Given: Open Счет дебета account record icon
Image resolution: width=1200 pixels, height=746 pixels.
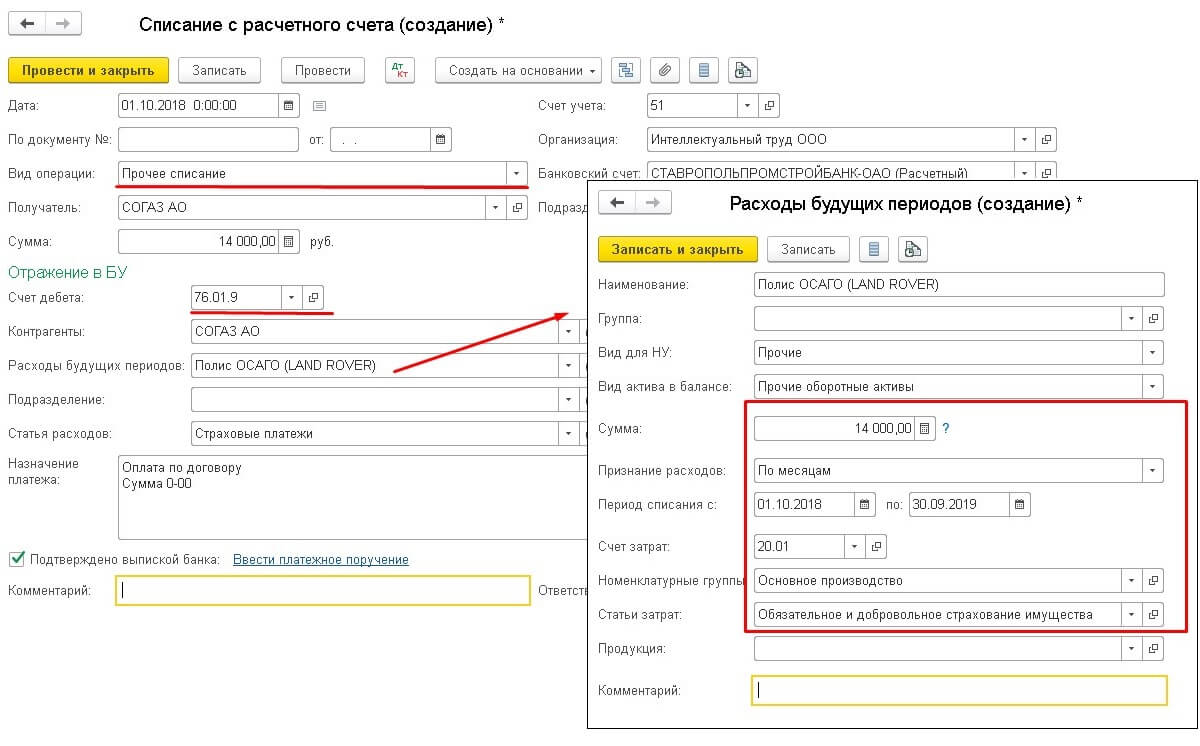Looking at the screenshot, I should [312, 297].
